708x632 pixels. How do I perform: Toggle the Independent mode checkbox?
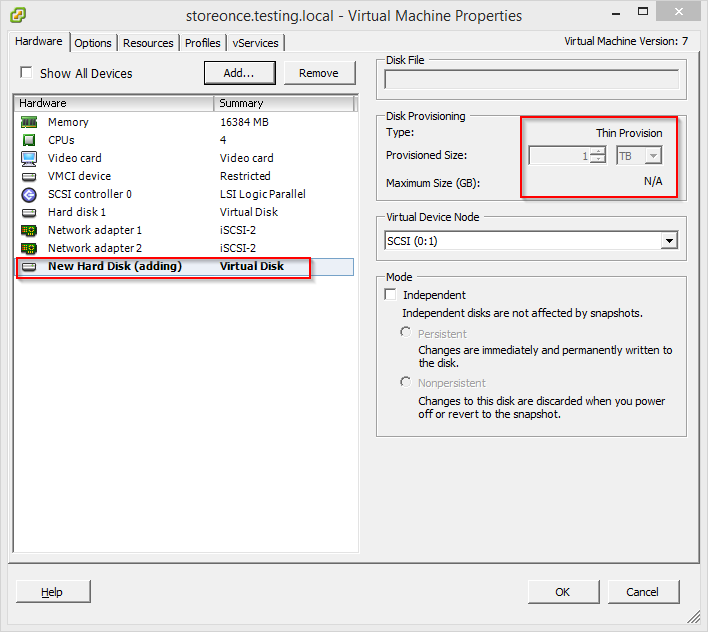pos(391,295)
